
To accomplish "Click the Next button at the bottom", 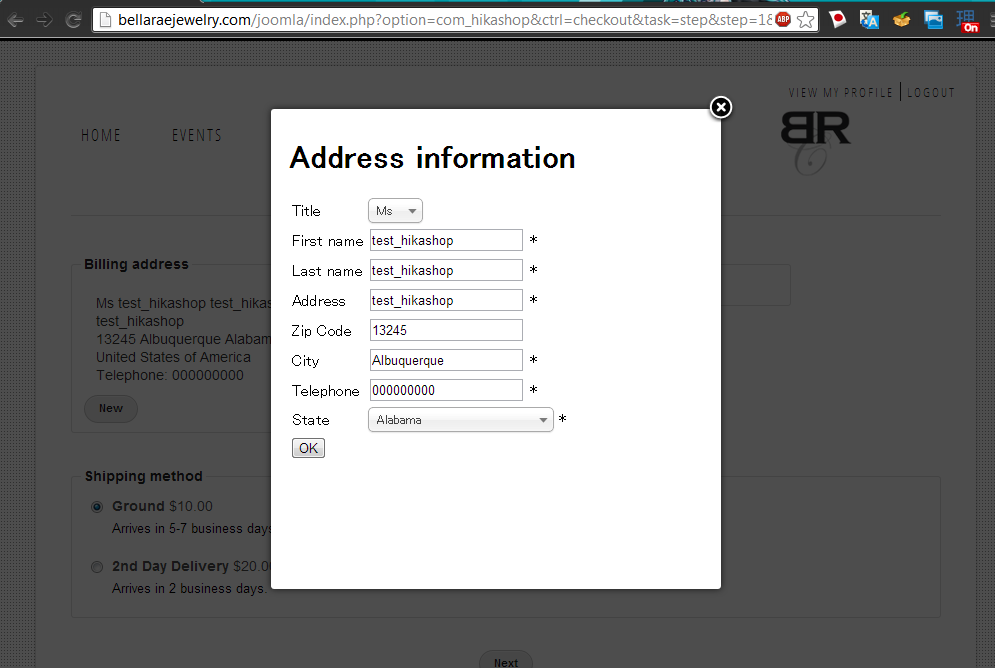I will 506,660.
